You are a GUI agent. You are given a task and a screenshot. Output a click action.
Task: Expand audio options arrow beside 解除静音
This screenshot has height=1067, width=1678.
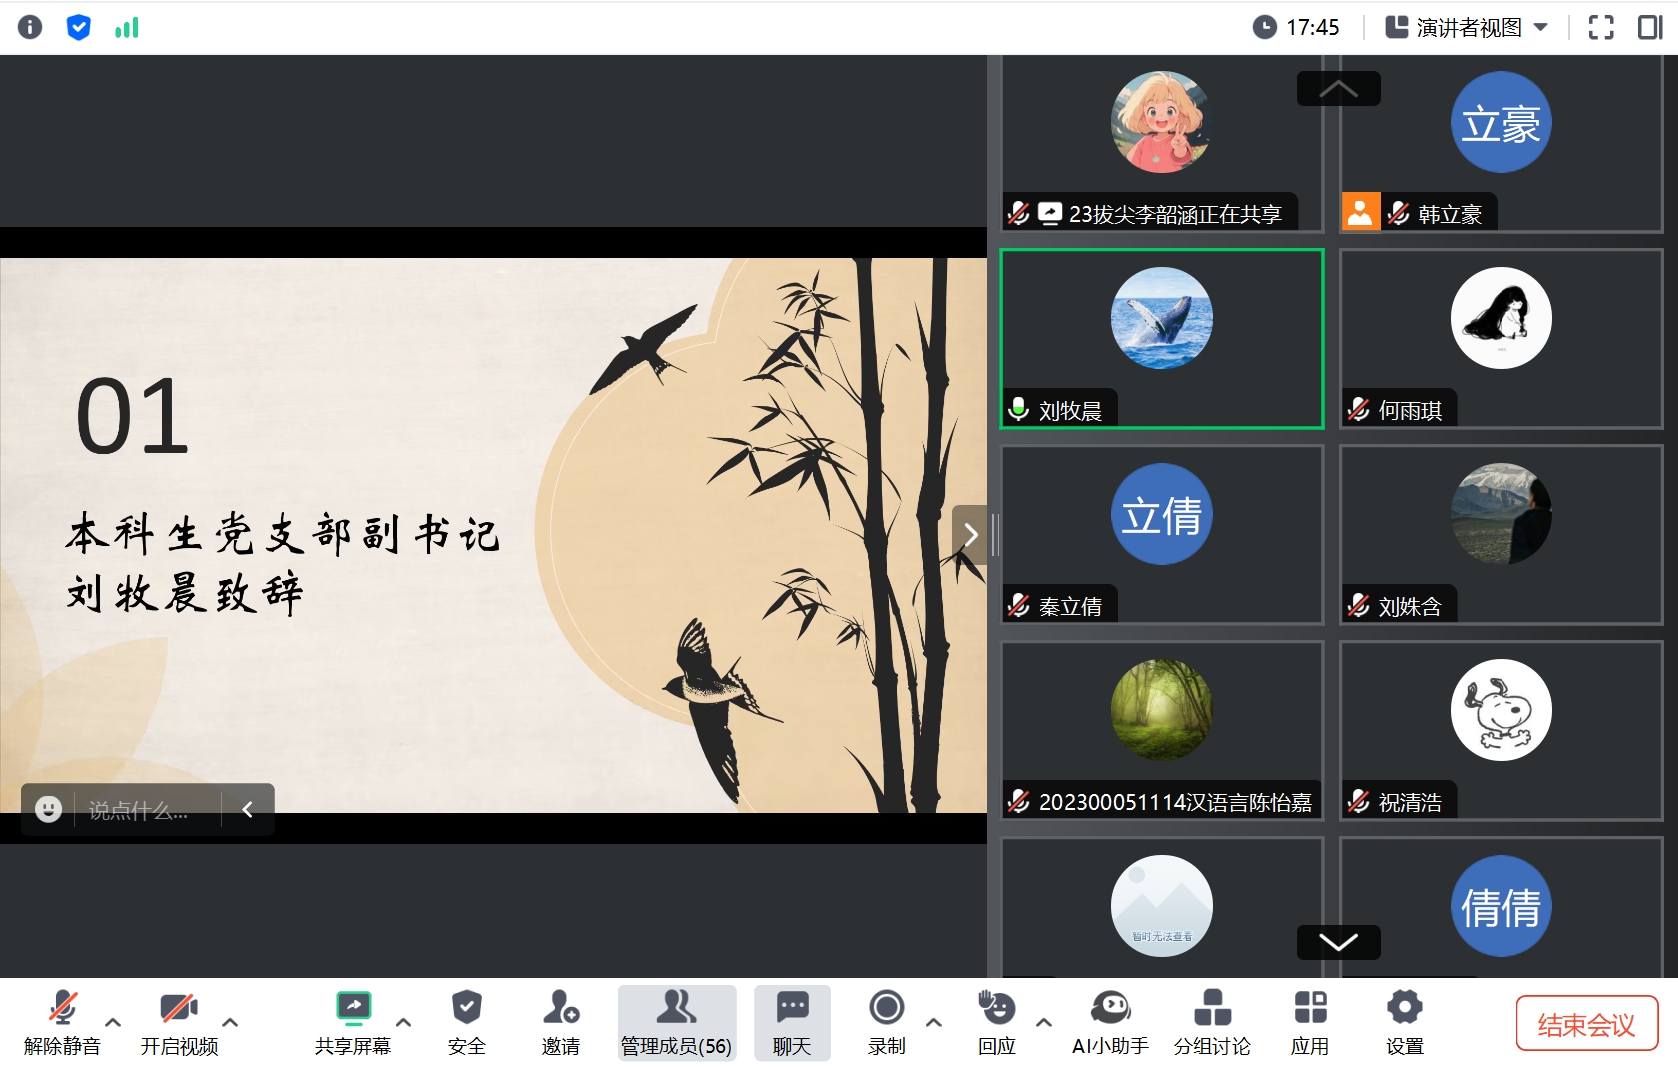pyautogui.click(x=113, y=1022)
